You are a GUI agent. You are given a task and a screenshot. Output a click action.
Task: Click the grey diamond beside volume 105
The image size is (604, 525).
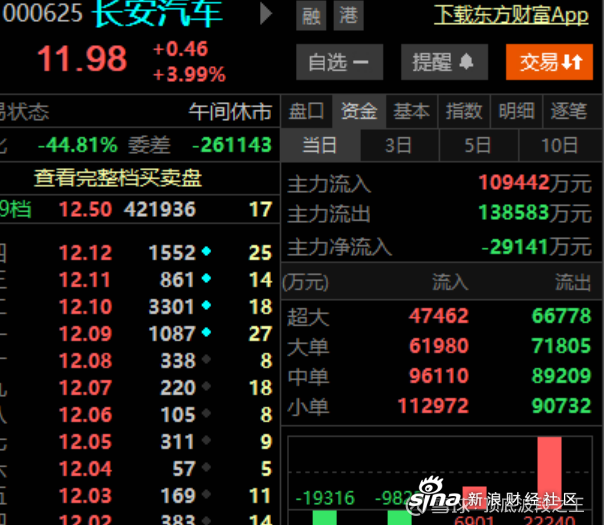(x=206, y=413)
